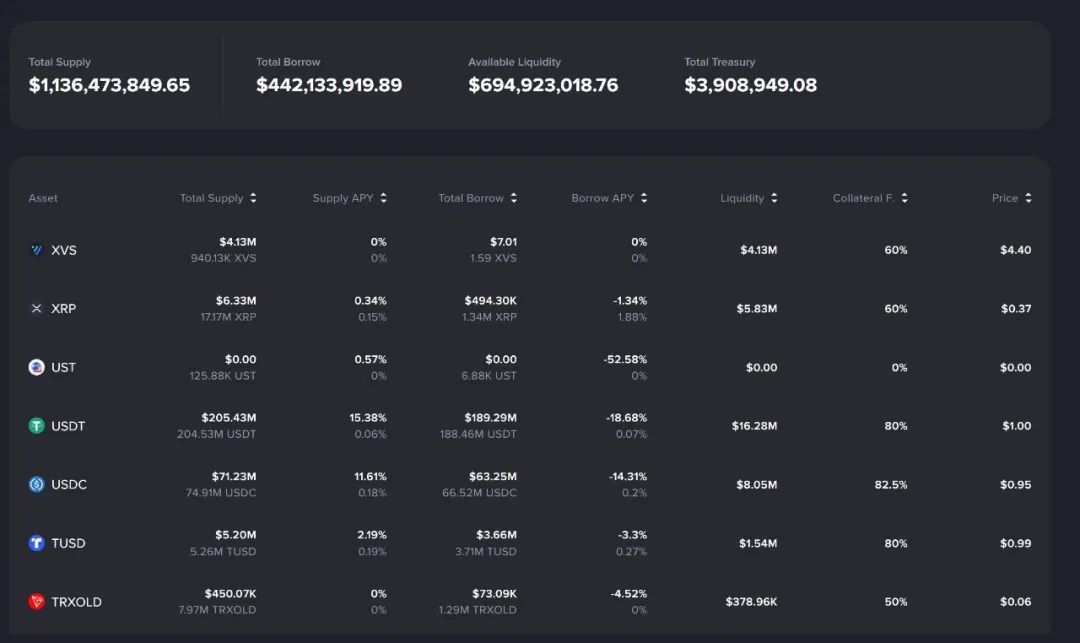Click the USDT token icon
The height and width of the screenshot is (643, 1080).
(37, 426)
